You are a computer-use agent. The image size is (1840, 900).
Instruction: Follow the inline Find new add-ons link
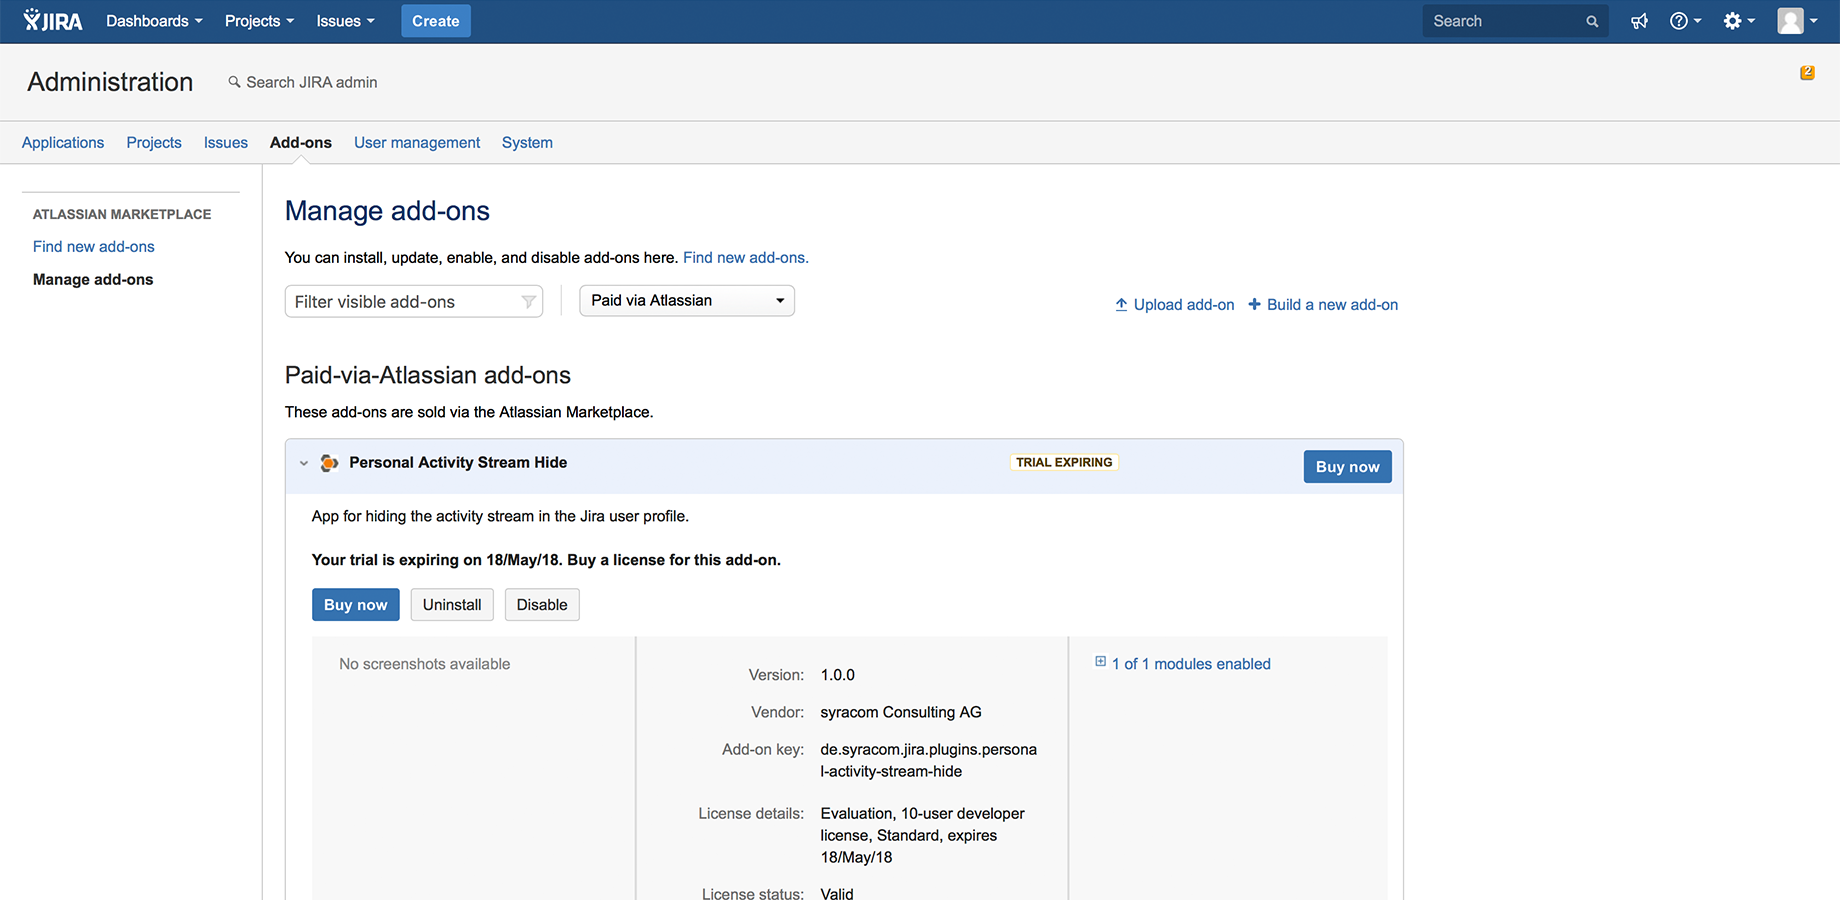[x=746, y=258]
